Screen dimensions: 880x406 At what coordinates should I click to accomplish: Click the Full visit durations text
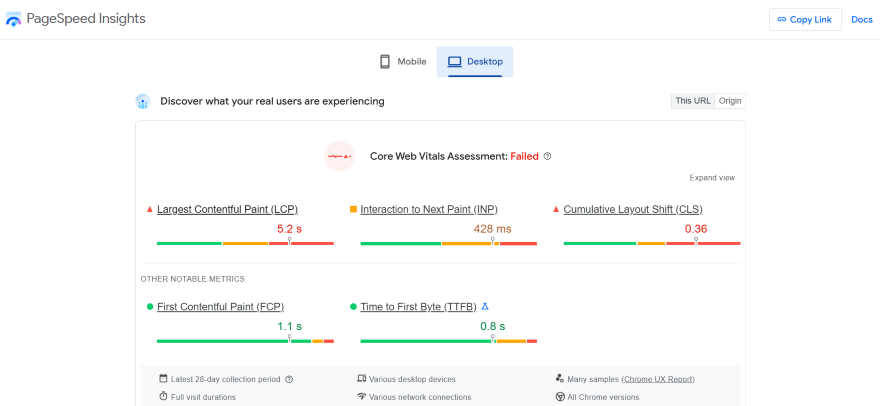[x=203, y=397]
